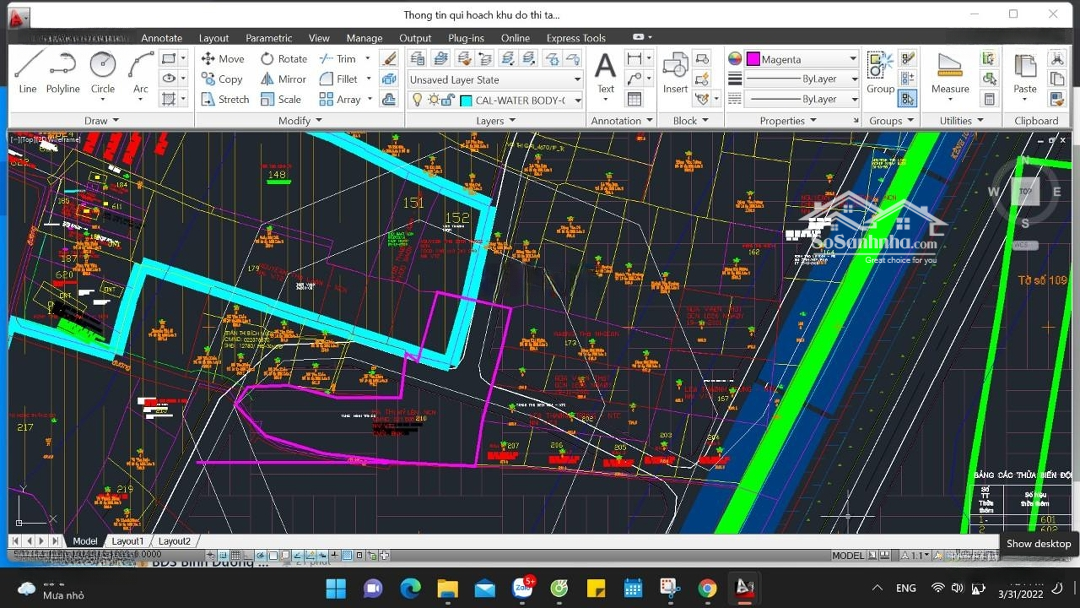The height and width of the screenshot is (608, 1080).
Task: Toggle the layer freeze sun icon
Action: point(433,100)
